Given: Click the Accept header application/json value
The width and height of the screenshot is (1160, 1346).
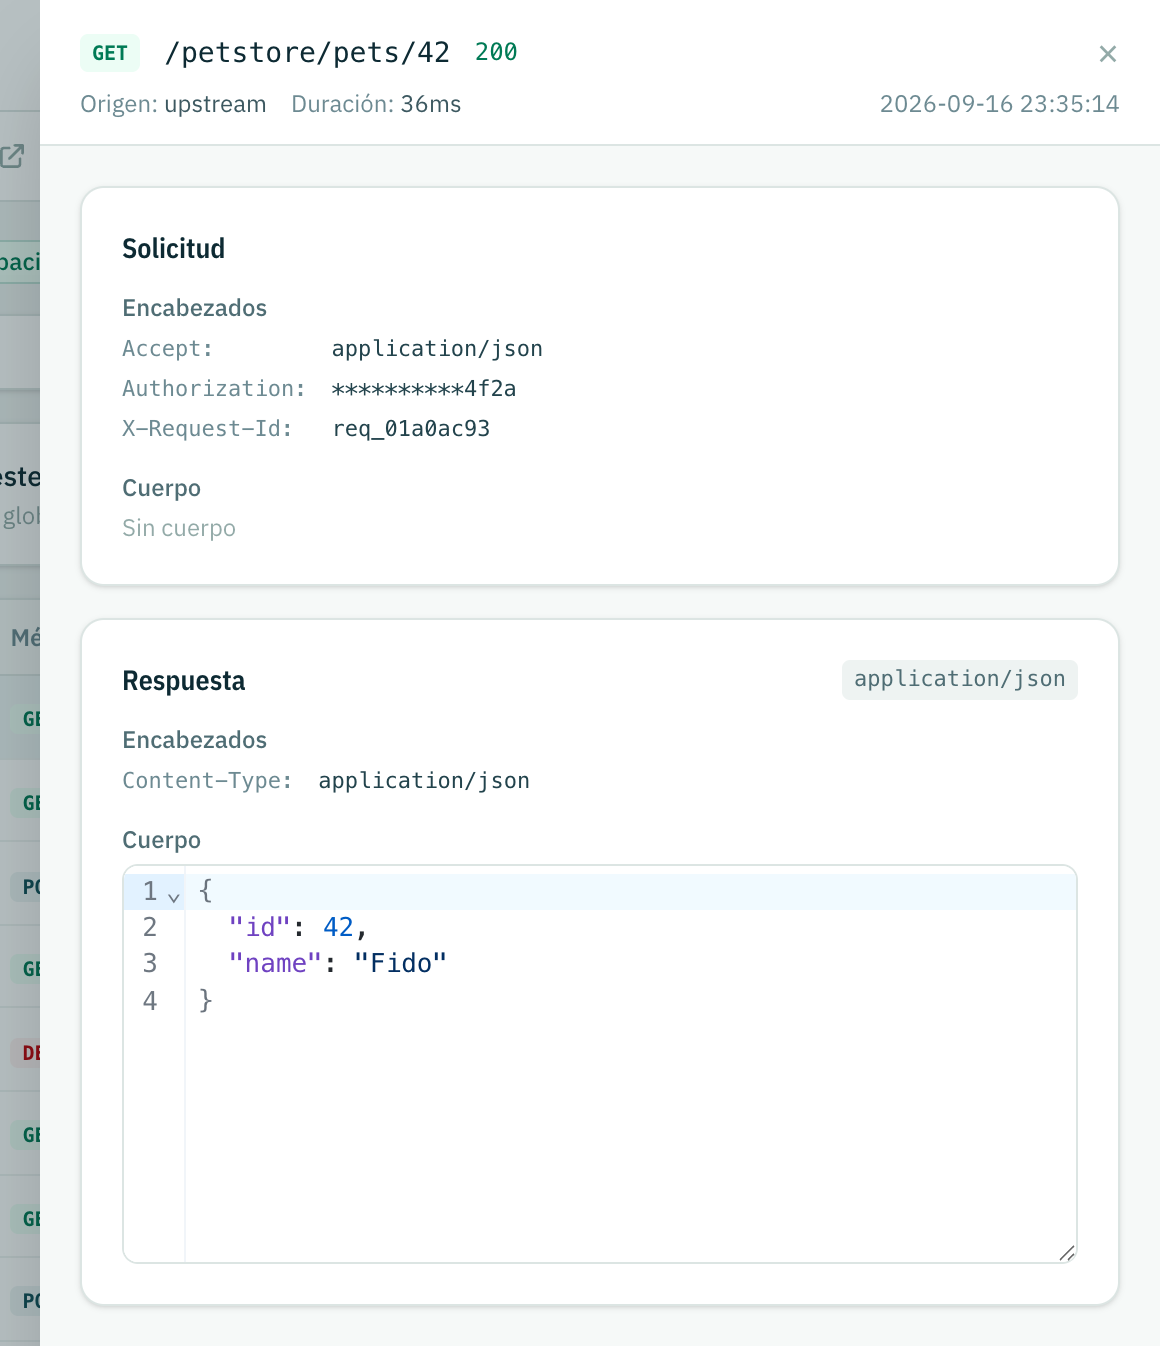Looking at the screenshot, I should coord(437,349).
